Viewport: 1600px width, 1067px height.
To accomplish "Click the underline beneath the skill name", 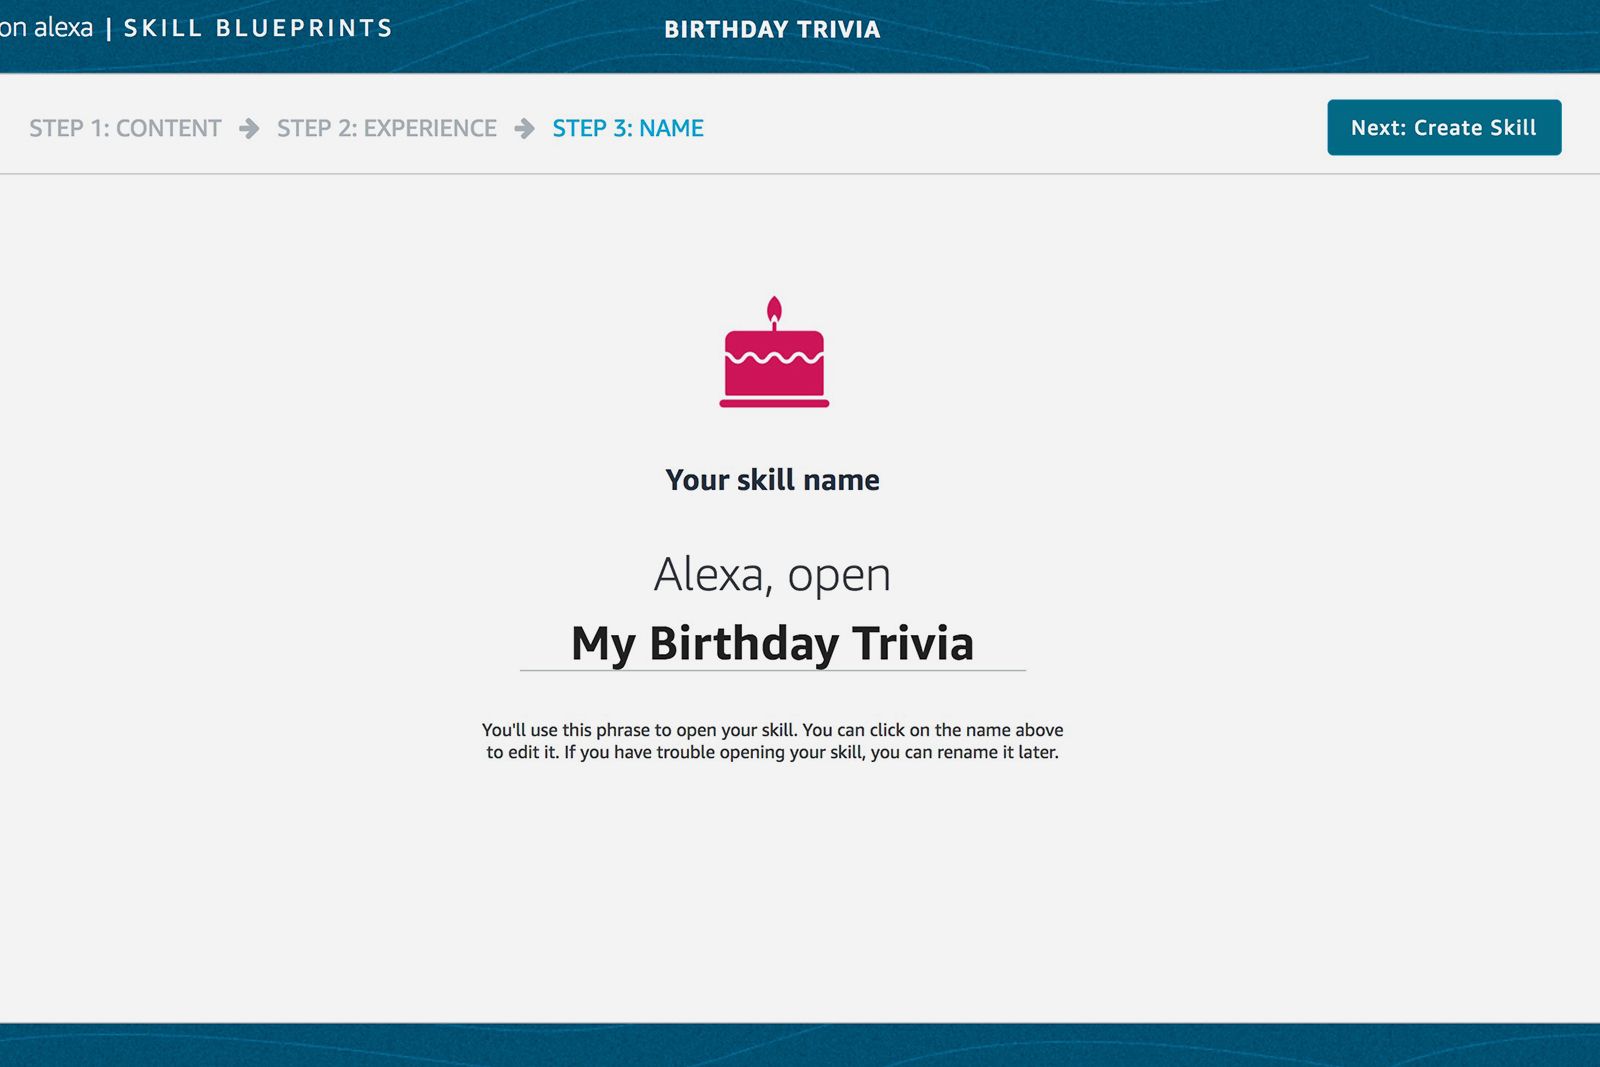I will tap(772, 670).
